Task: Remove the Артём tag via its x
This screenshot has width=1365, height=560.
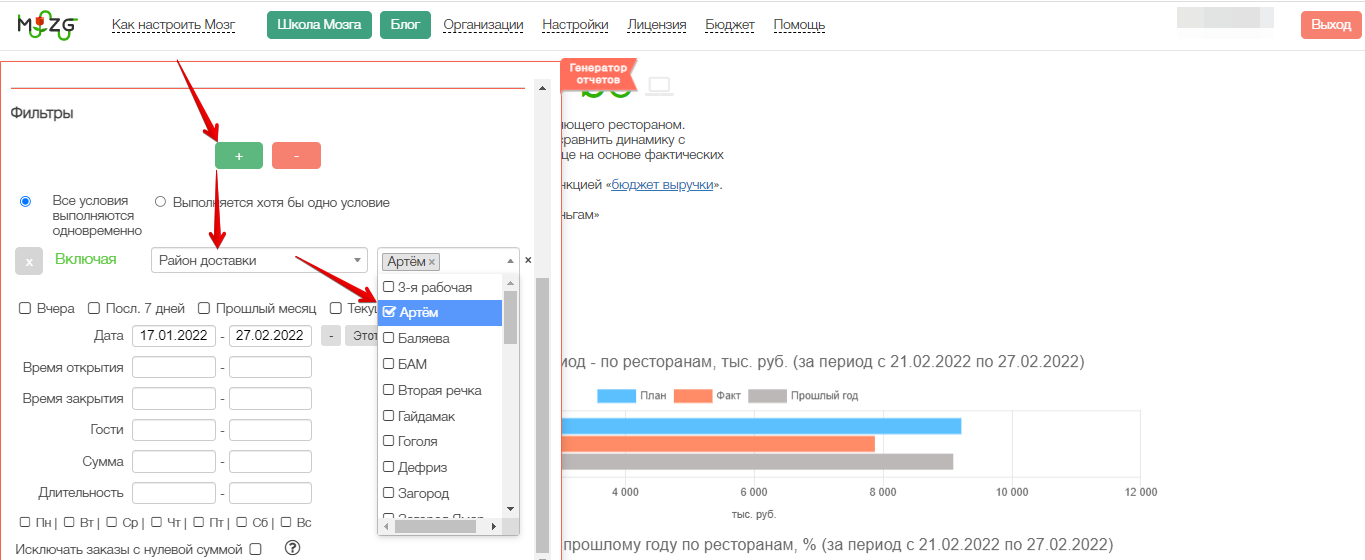Action: [x=432, y=262]
